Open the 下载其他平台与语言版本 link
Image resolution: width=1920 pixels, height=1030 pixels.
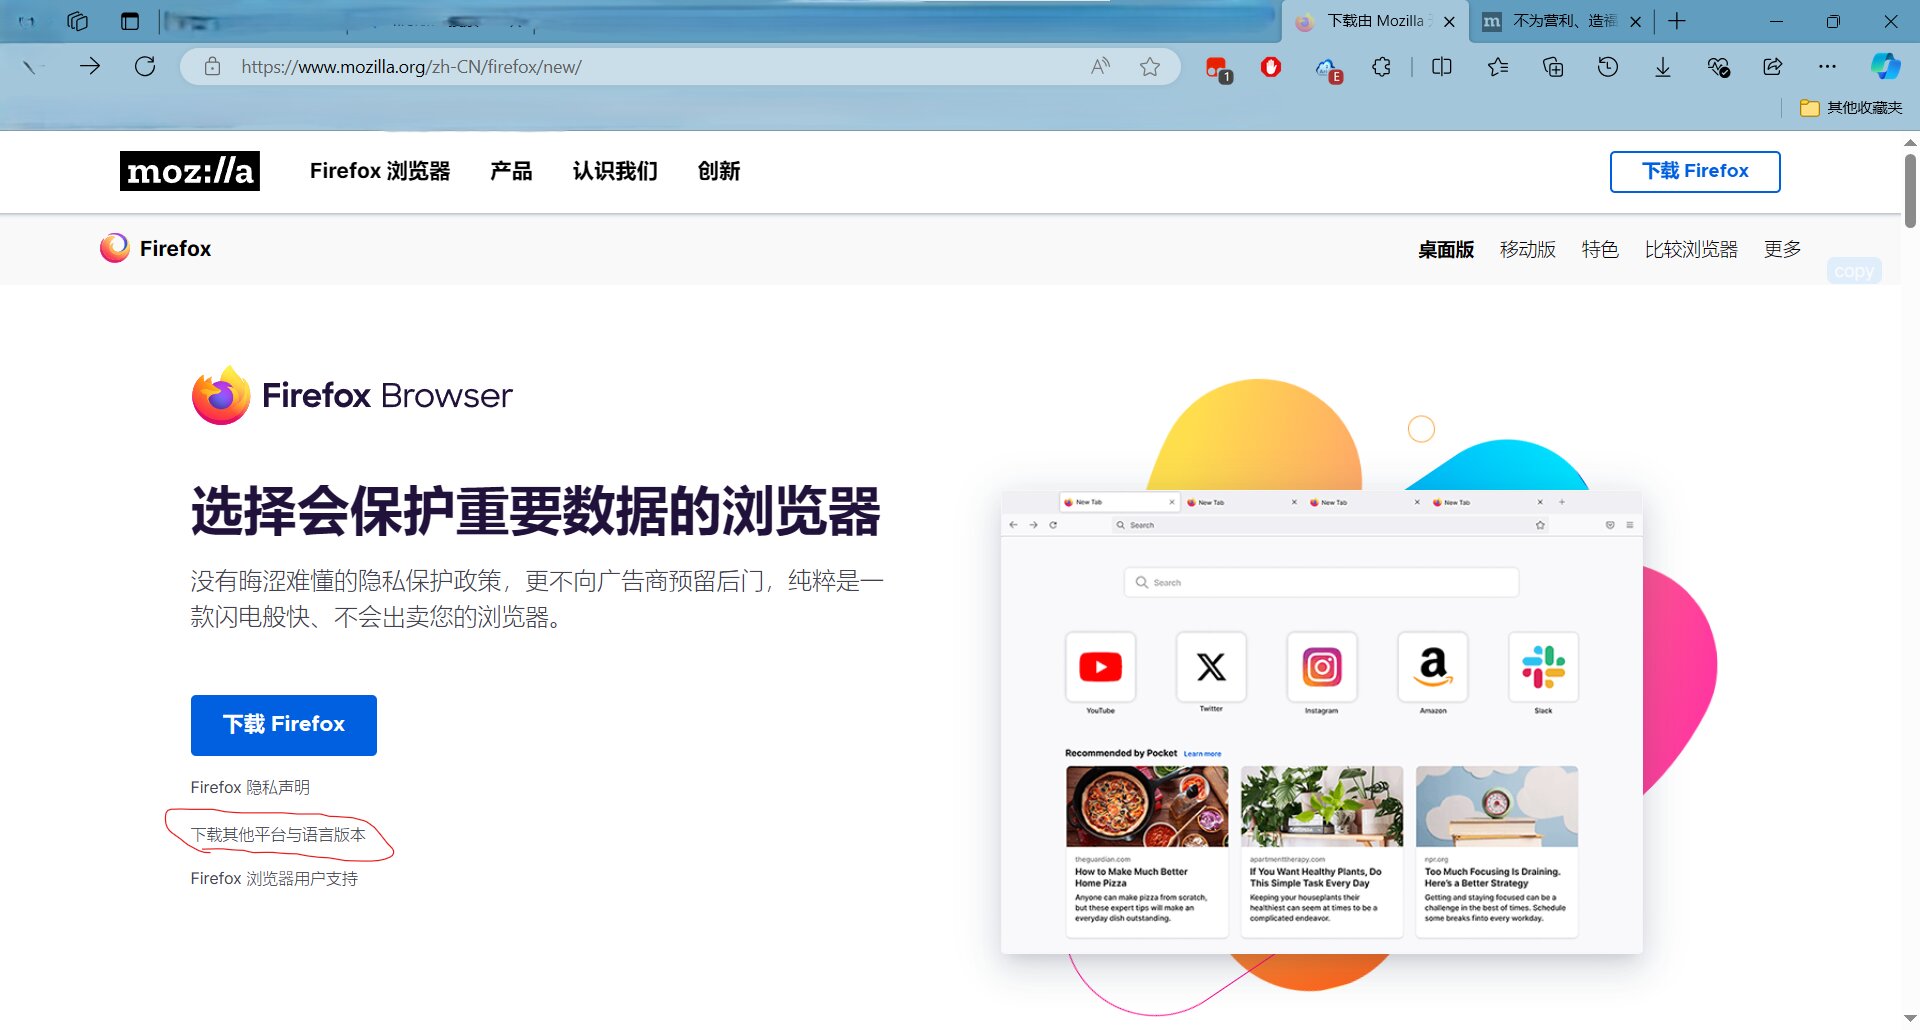pyautogui.click(x=278, y=835)
